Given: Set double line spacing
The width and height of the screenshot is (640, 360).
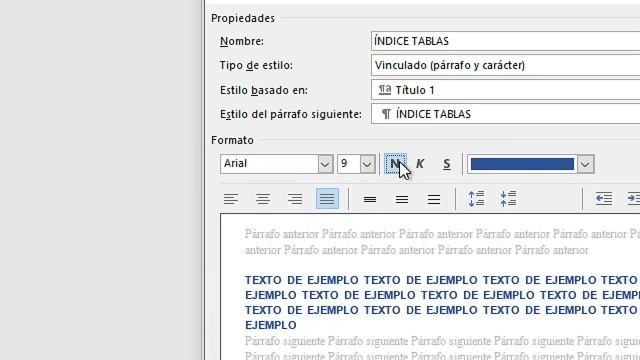Looking at the screenshot, I should (434, 199).
